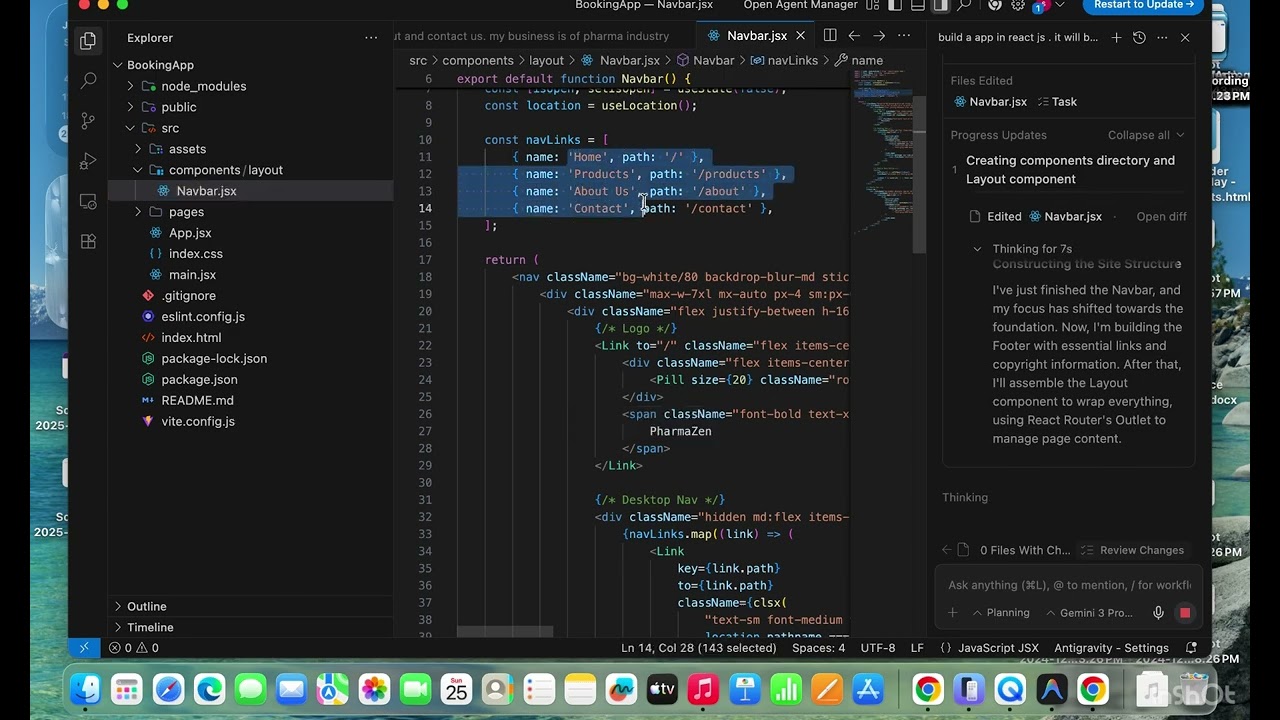Click navLinks breadcrumb segment
1280x720 pixels.
pos(784,60)
